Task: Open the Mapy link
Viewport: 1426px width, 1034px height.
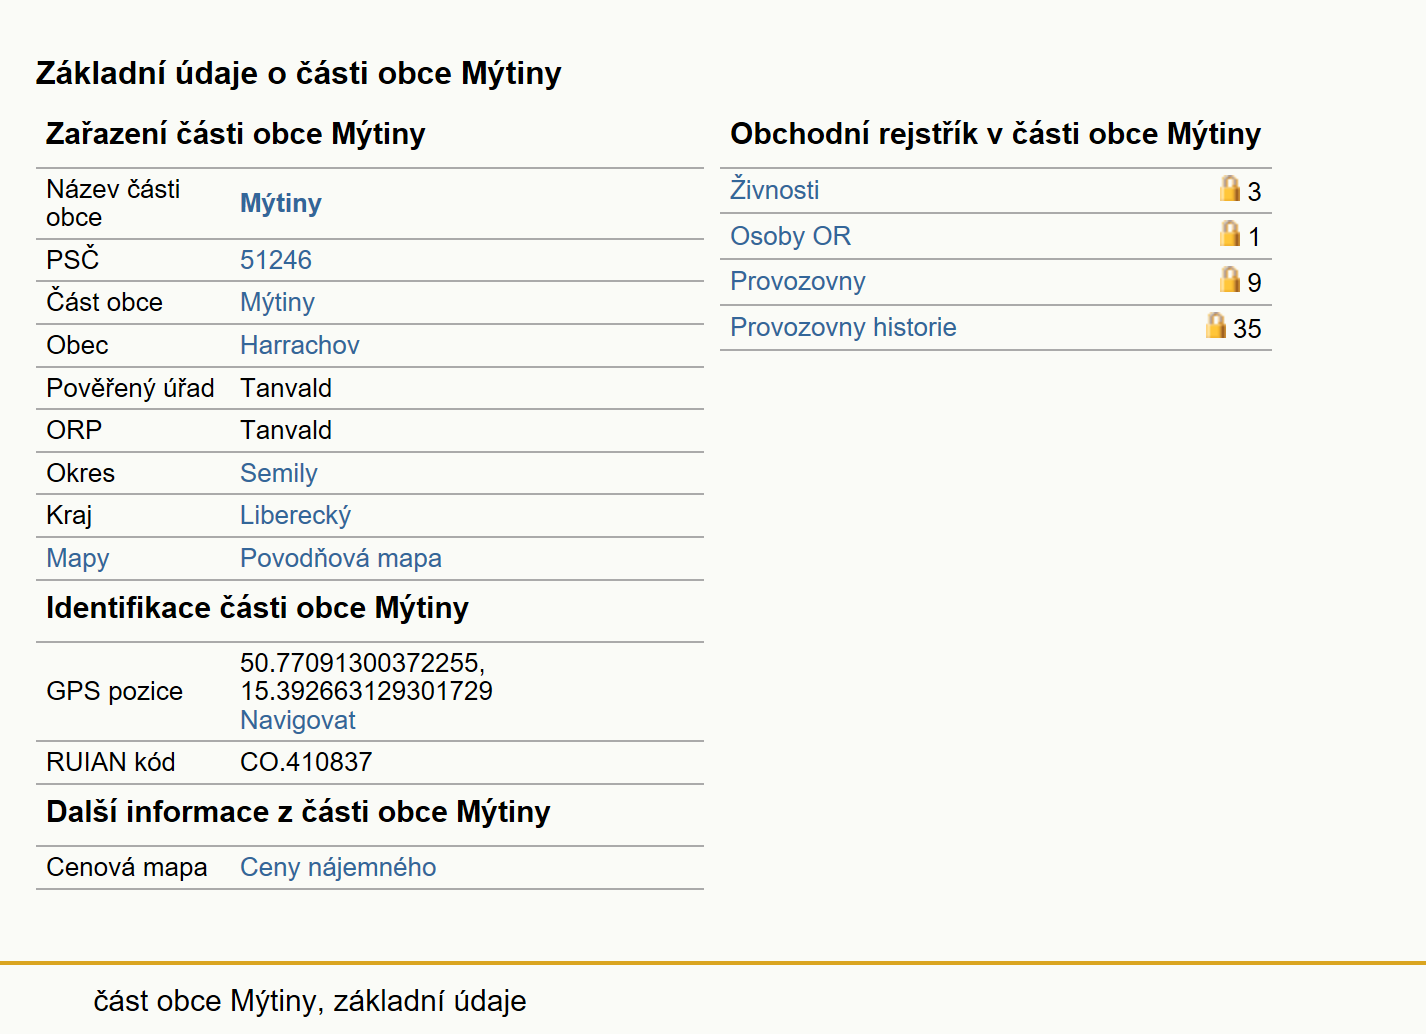Action: [78, 558]
